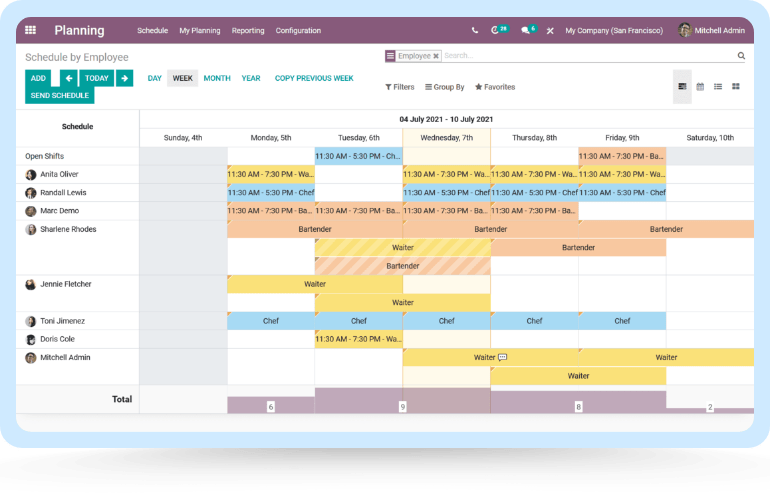Switch to kanban view icon
Image resolution: width=770 pixels, height=504 pixels.
(x=736, y=87)
